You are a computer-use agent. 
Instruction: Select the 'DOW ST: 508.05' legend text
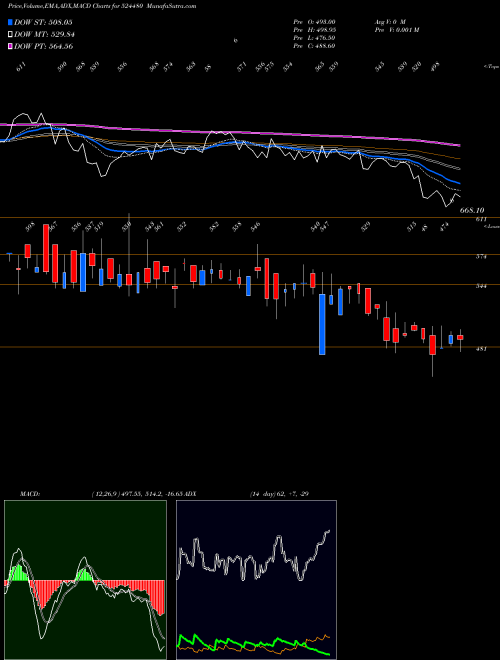pyautogui.click(x=43, y=22)
